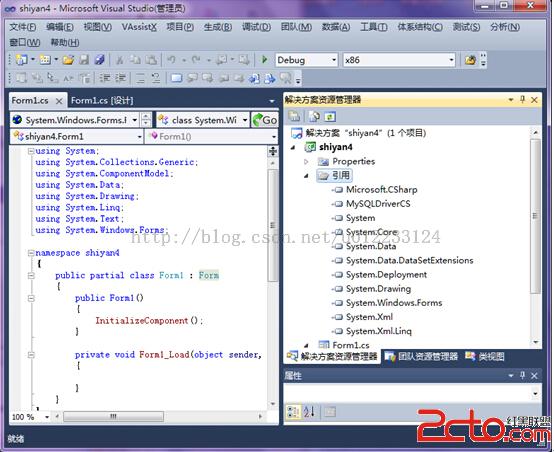Open the 编辑(E) menu
The image size is (554, 452).
coord(60,27)
